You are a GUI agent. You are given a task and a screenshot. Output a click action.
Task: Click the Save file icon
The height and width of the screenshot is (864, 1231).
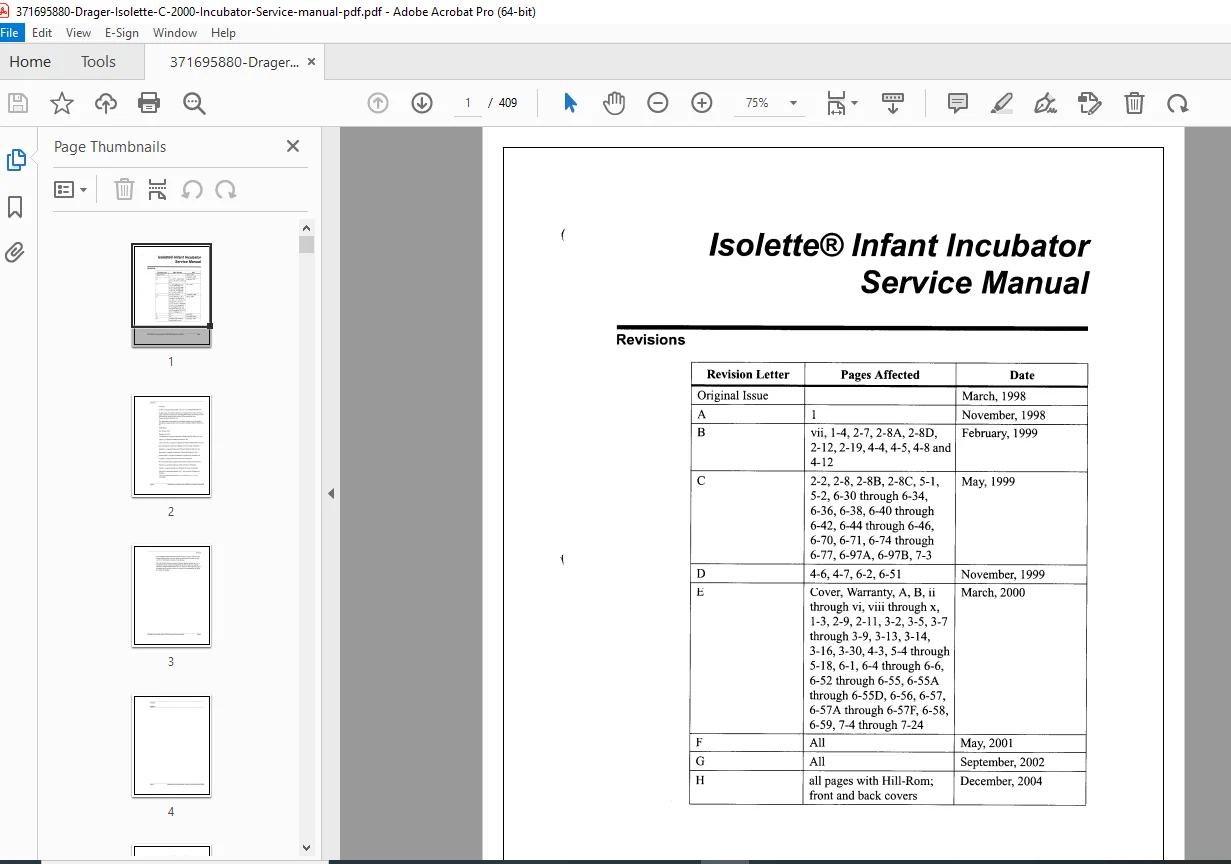click(x=18, y=103)
